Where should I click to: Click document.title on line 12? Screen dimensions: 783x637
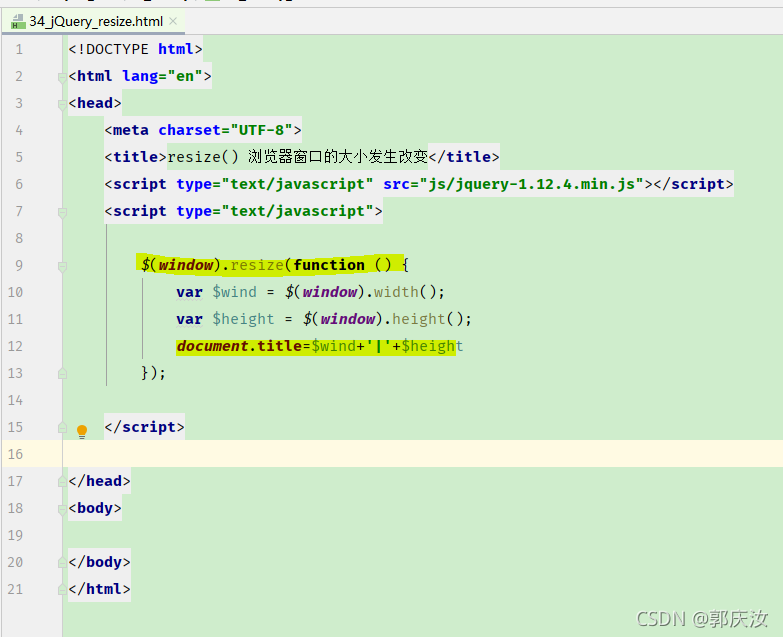coord(239,345)
